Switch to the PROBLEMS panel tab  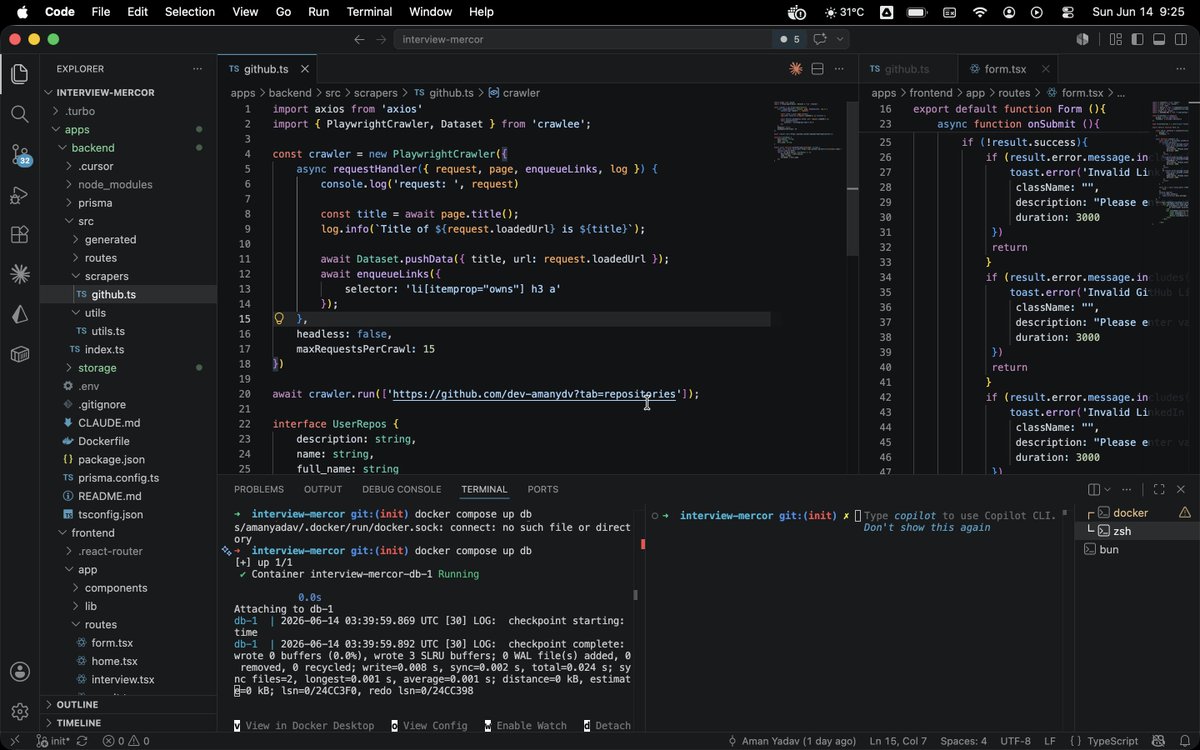[x=259, y=489]
